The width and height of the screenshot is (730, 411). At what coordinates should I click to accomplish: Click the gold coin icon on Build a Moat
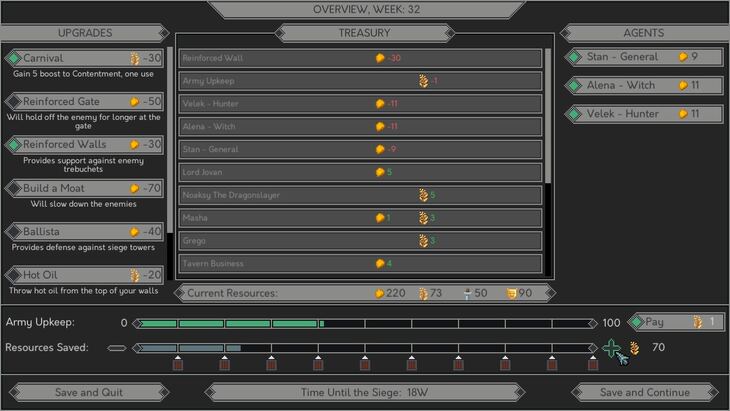point(134,188)
